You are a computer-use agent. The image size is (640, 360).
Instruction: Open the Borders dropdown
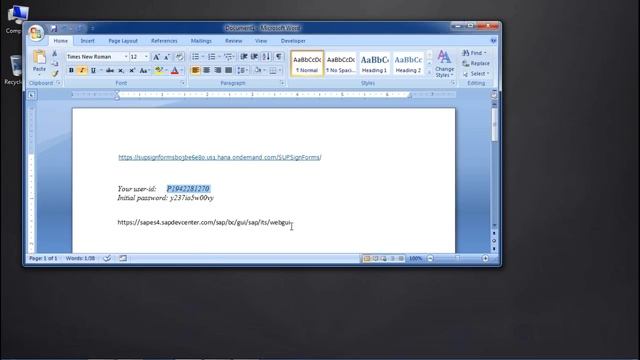point(275,71)
